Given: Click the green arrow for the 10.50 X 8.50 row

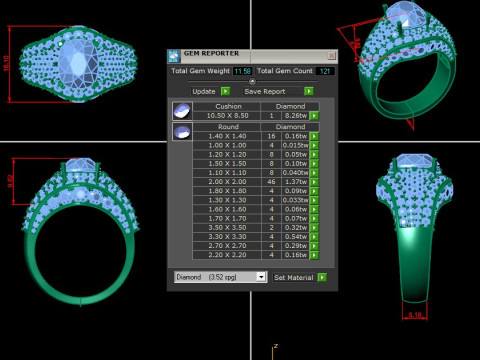Looking at the screenshot, I should 314,116.
